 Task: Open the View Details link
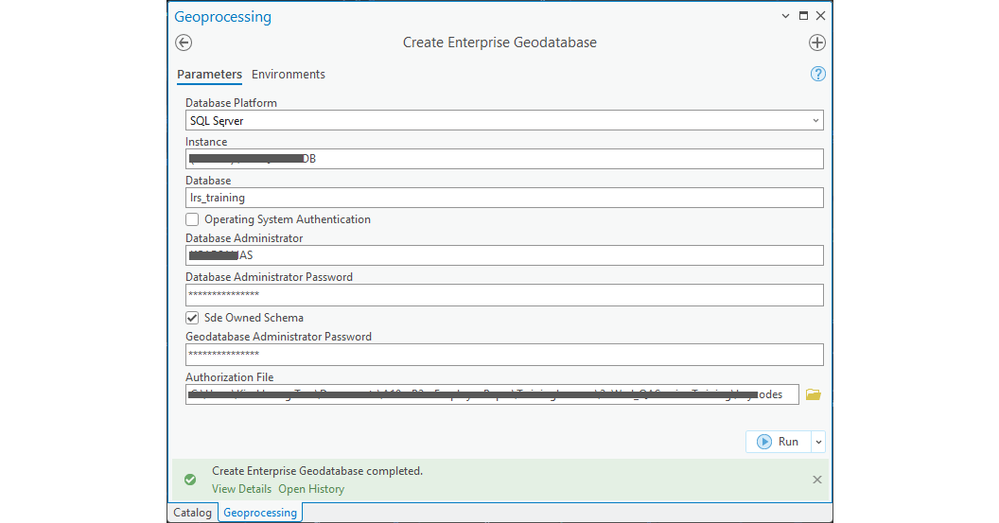pos(241,489)
